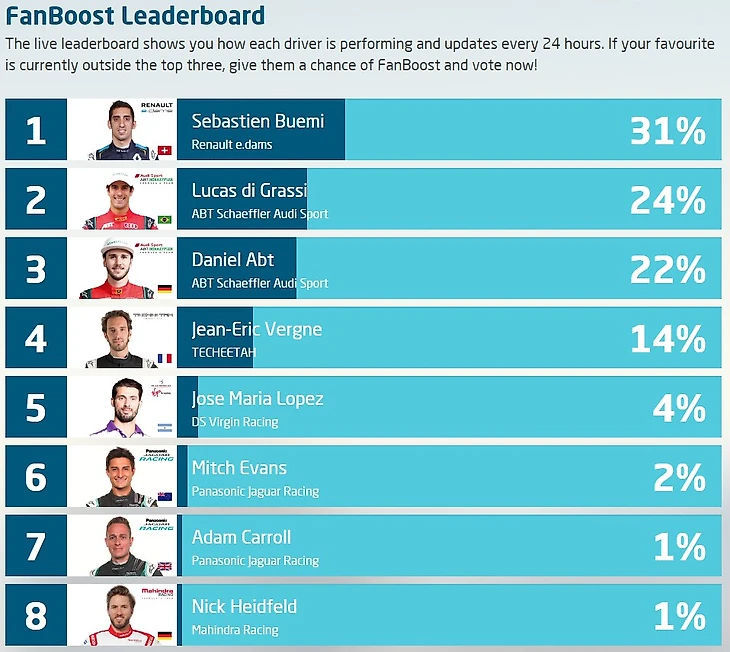The width and height of the screenshot is (730, 652).
Task: Click Lucas di Grassi's driver portrait
Action: coord(122,199)
